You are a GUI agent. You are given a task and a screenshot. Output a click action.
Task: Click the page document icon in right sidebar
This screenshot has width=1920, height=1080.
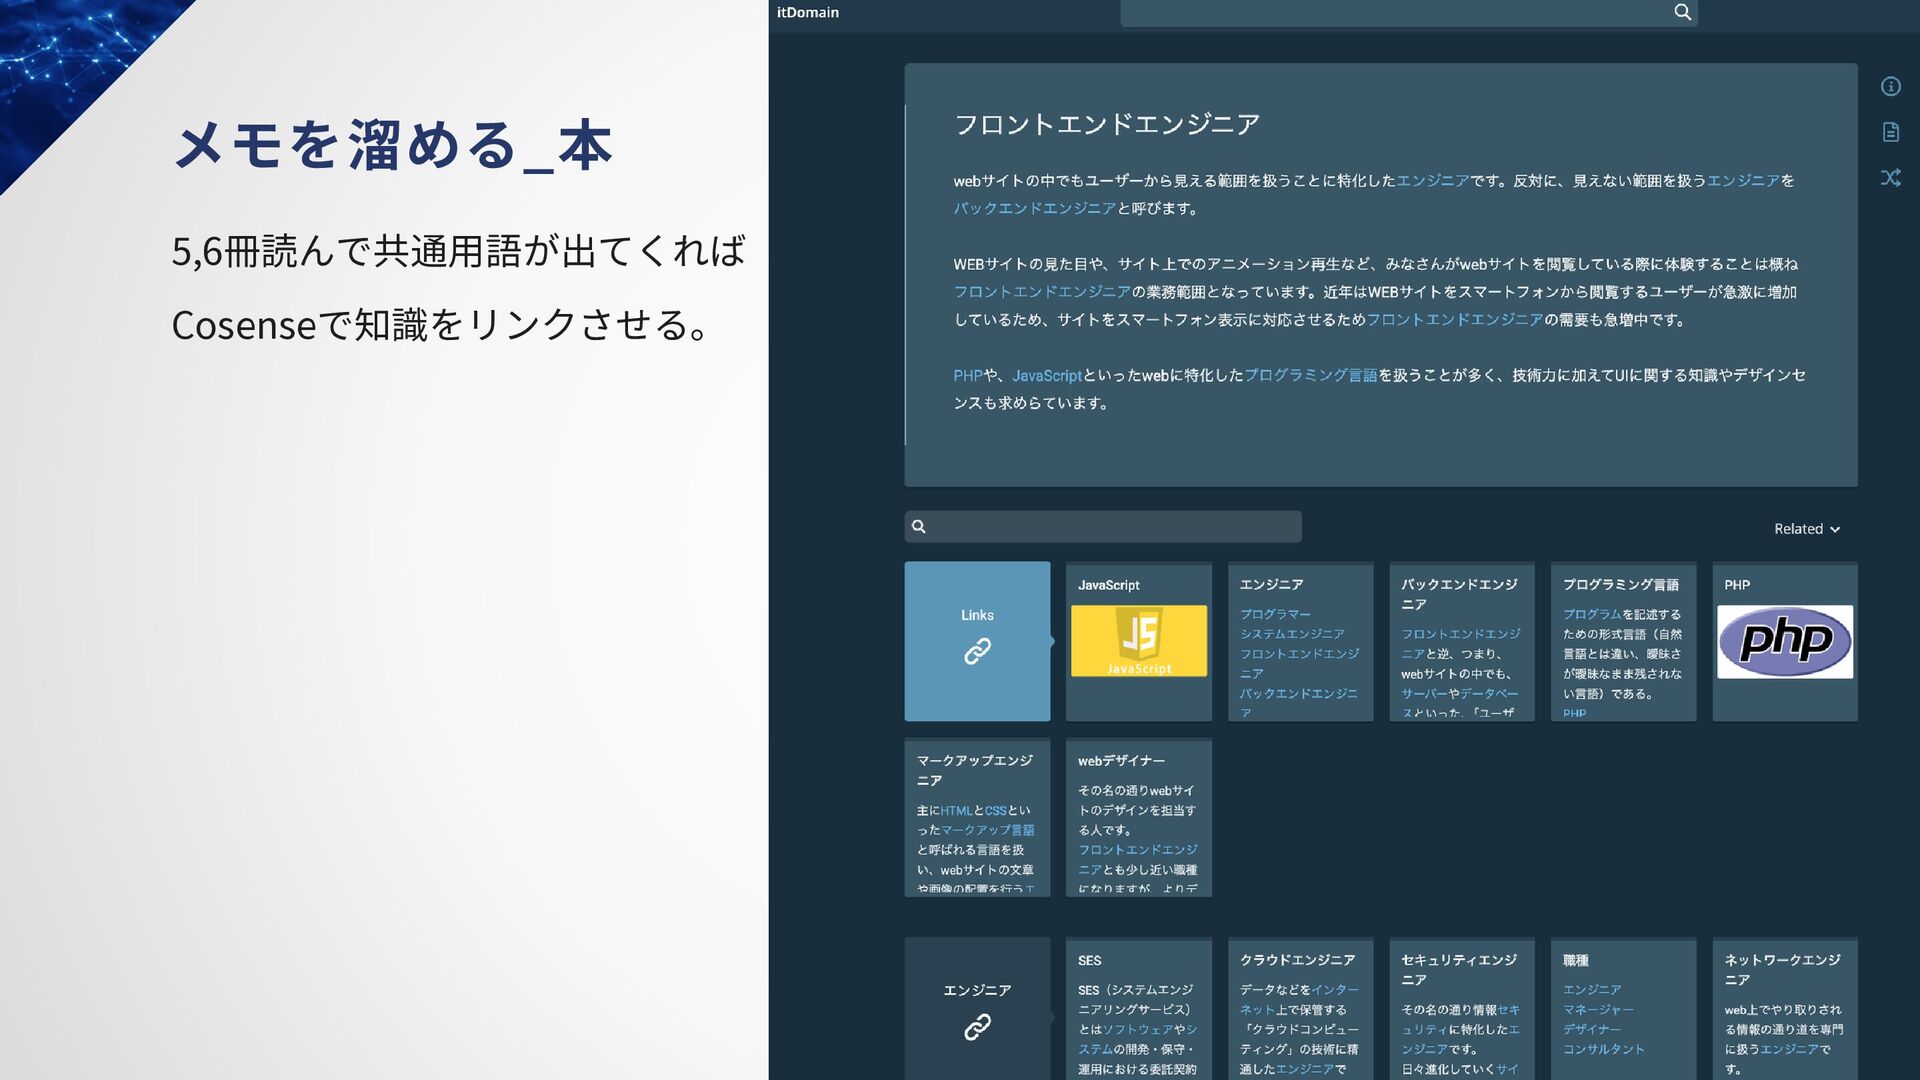tap(1890, 132)
